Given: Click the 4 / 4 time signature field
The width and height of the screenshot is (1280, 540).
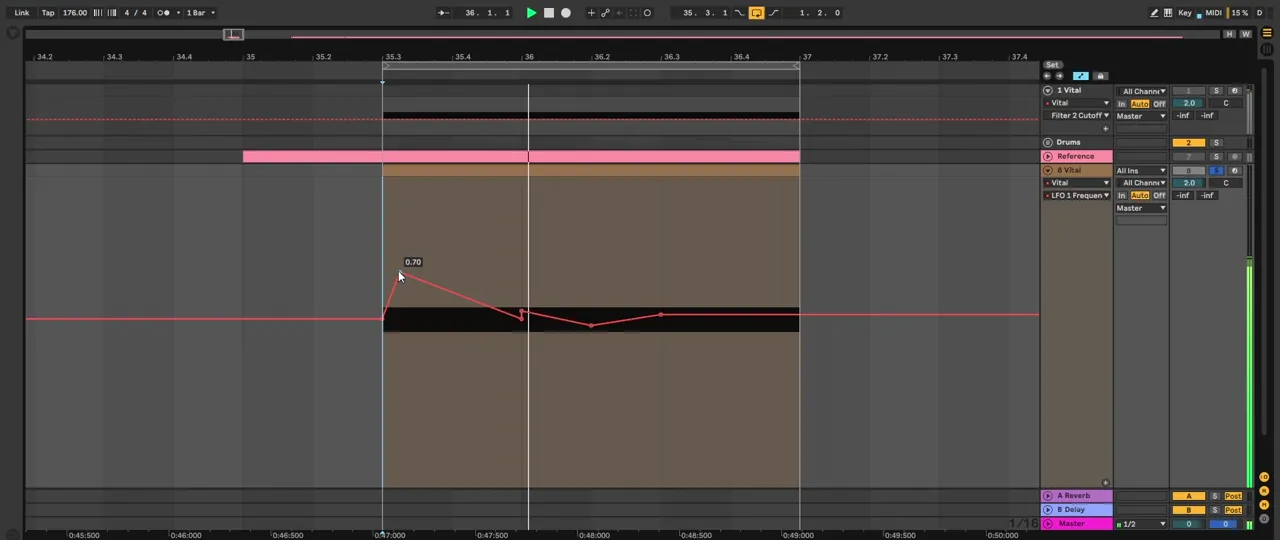Looking at the screenshot, I should point(135,13).
